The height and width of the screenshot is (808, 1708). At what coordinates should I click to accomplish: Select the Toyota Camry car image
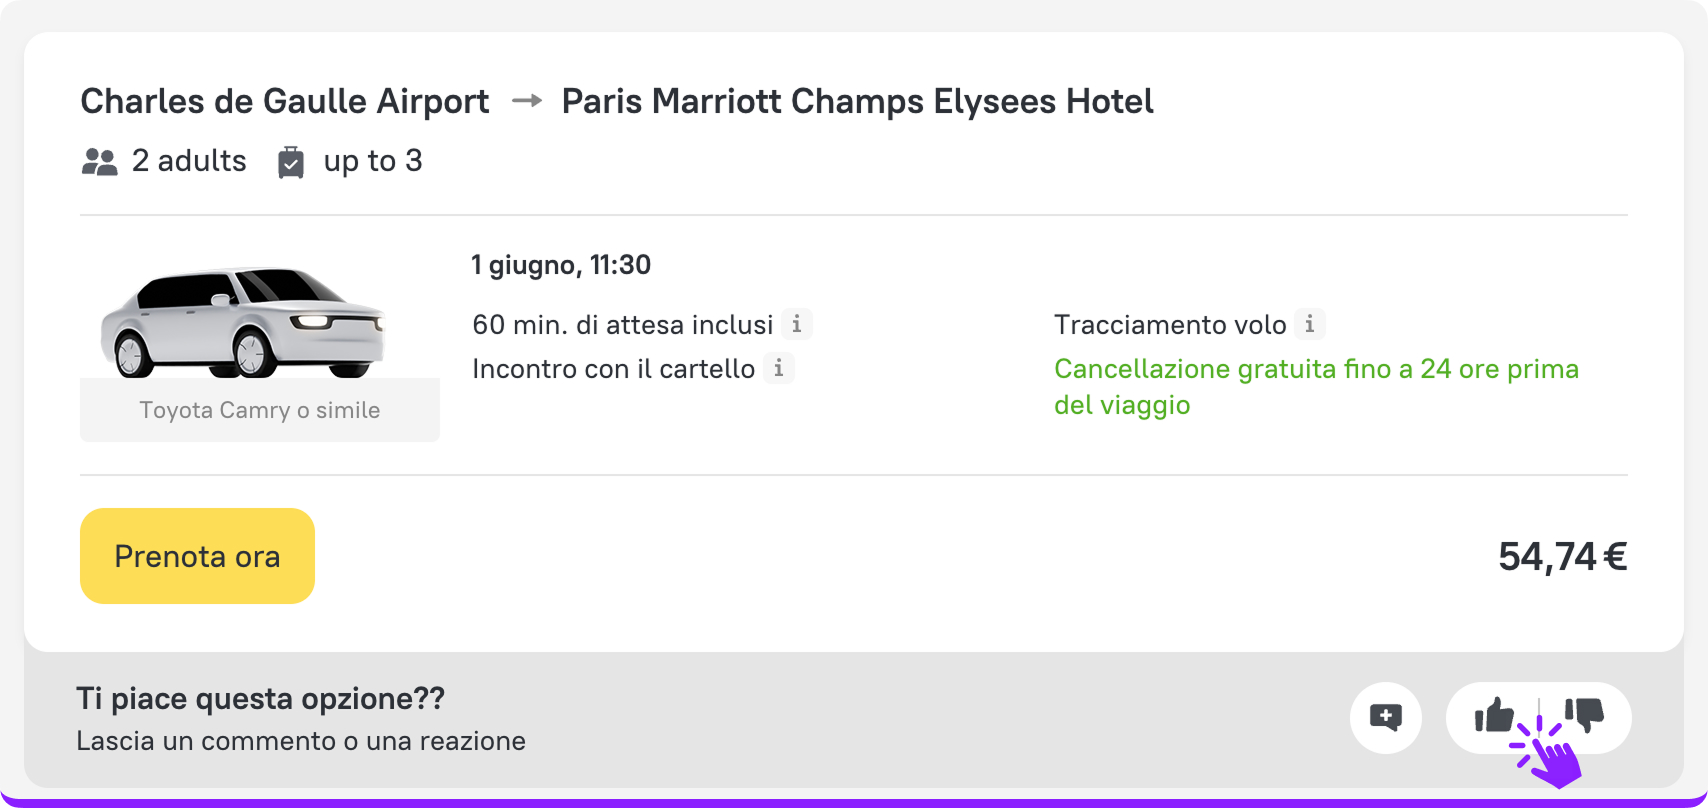pos(243,321)
